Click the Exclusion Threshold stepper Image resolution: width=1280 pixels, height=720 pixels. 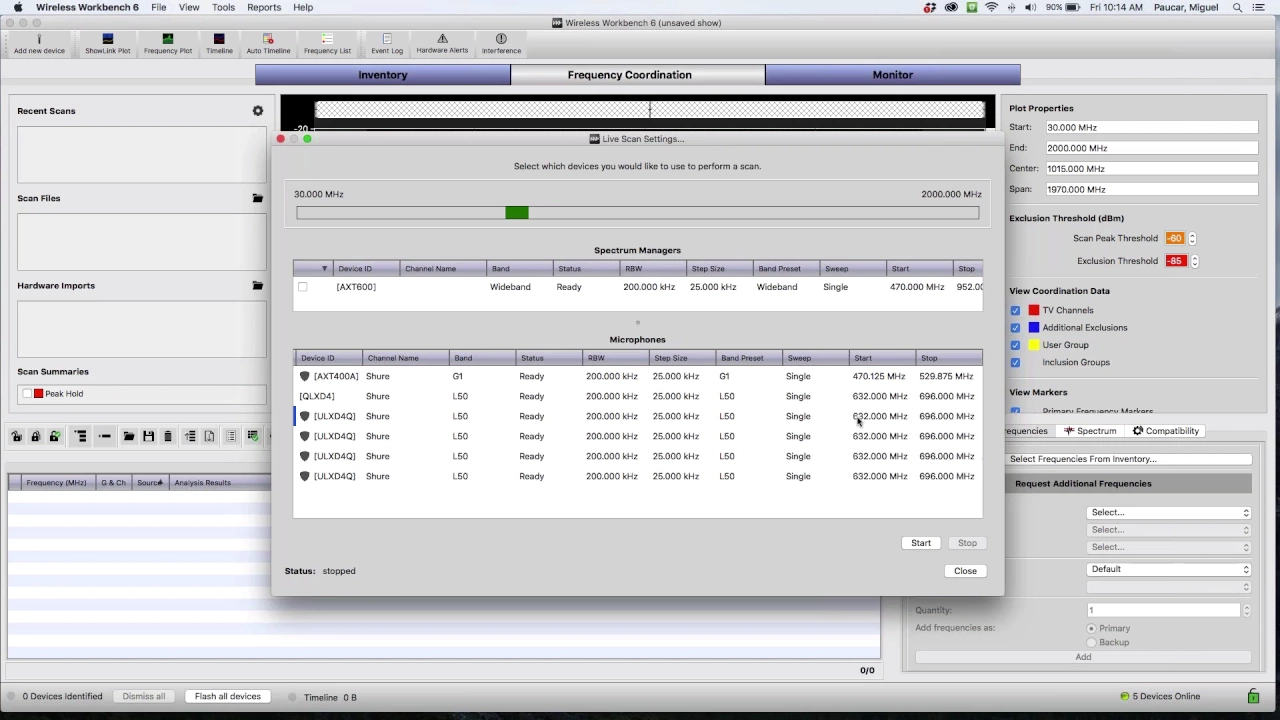click(1194, 261)
